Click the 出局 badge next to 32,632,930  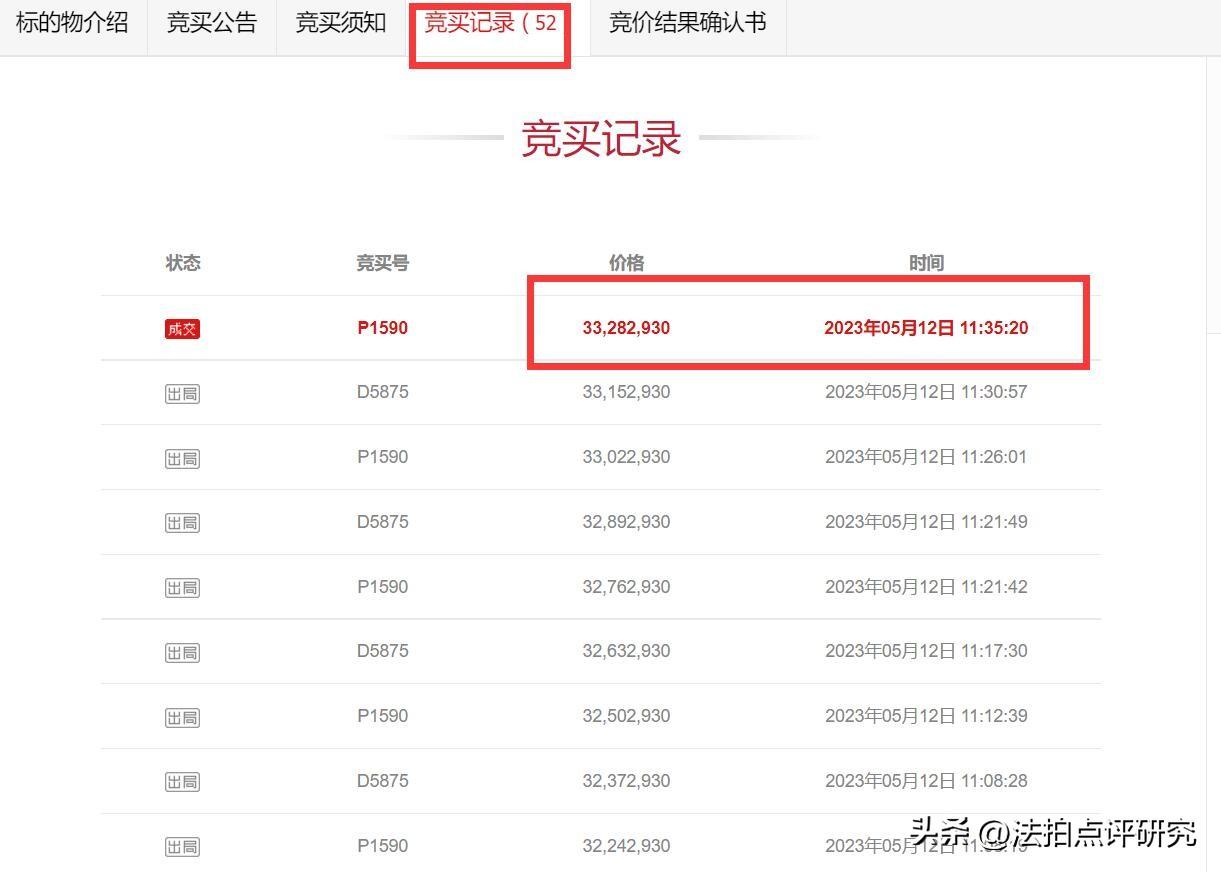coord(182,651)
